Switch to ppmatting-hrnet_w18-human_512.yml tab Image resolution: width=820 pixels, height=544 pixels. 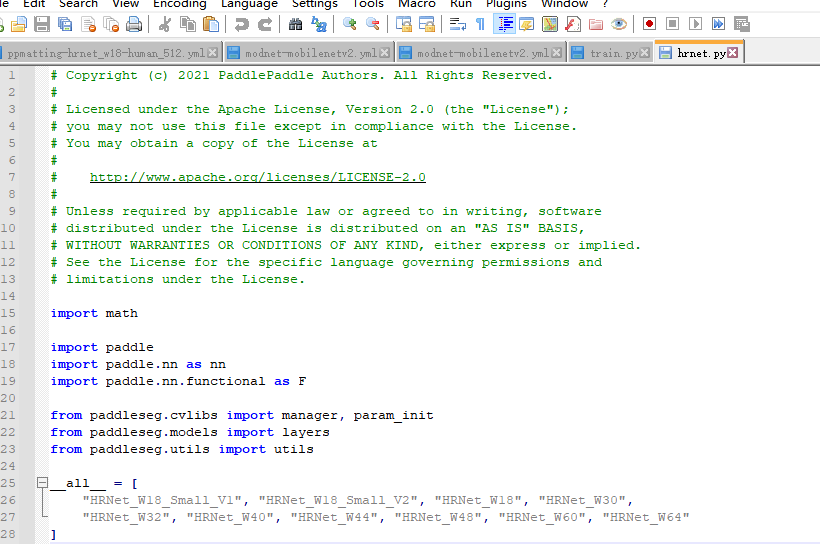pos(106,53)
